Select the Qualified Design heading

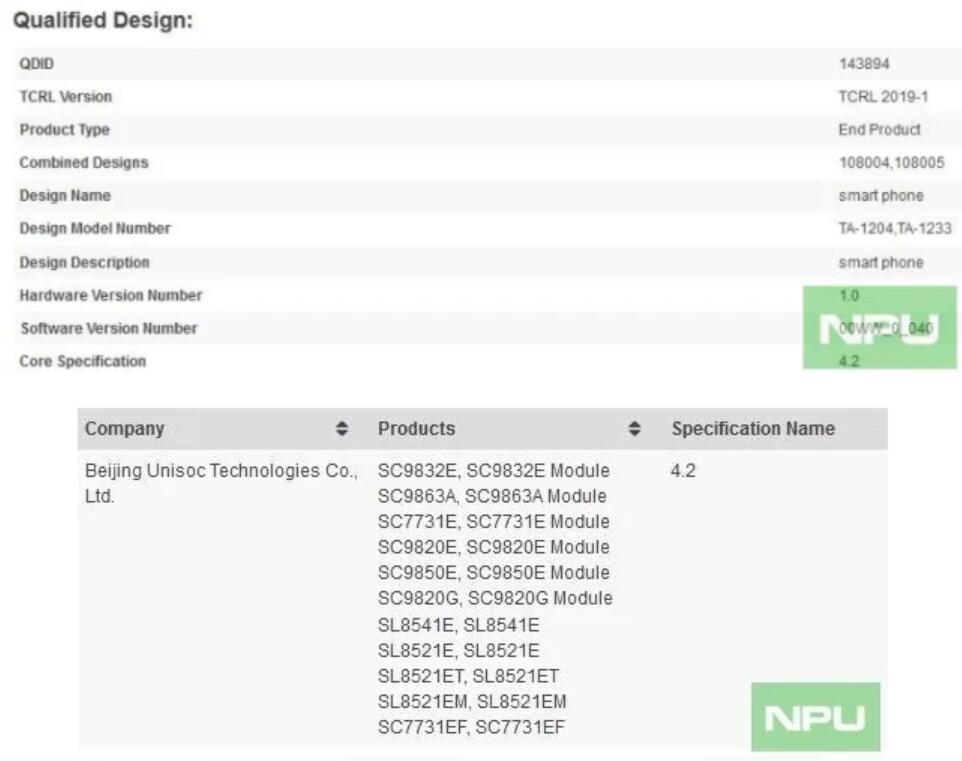click(103, 20)
